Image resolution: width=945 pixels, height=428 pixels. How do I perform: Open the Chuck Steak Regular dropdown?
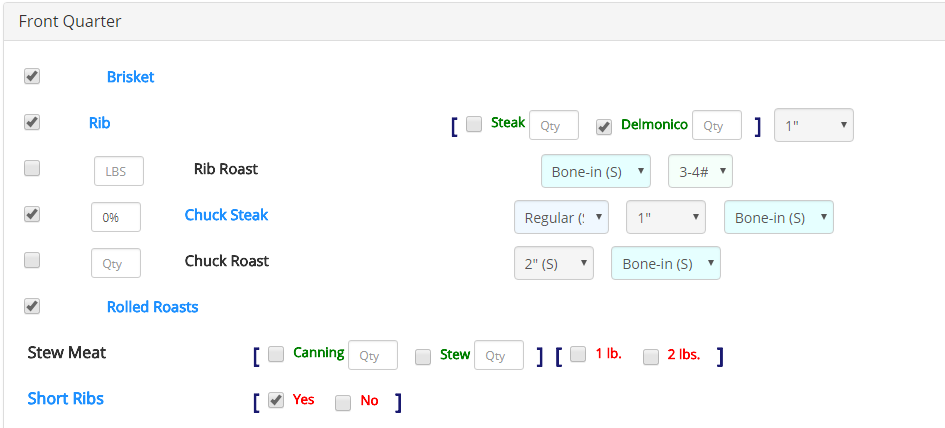click(561, 217)
